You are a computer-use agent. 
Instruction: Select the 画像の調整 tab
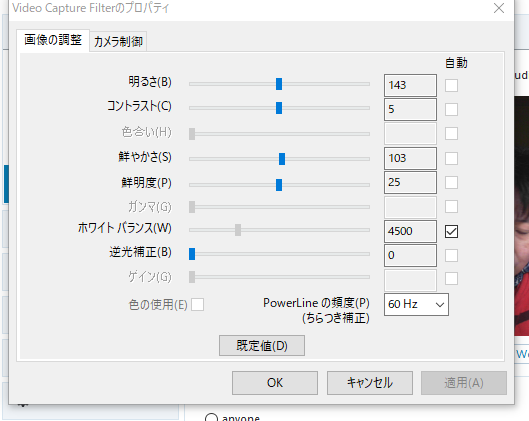pyautogui.click(x=53, y=40)
